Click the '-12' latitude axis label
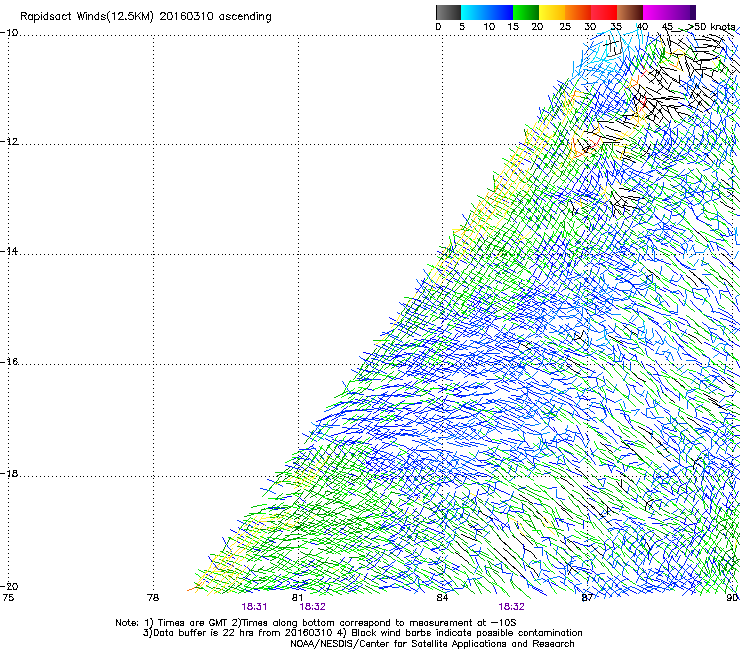740x650 pixels. click(x=9, y=142)
